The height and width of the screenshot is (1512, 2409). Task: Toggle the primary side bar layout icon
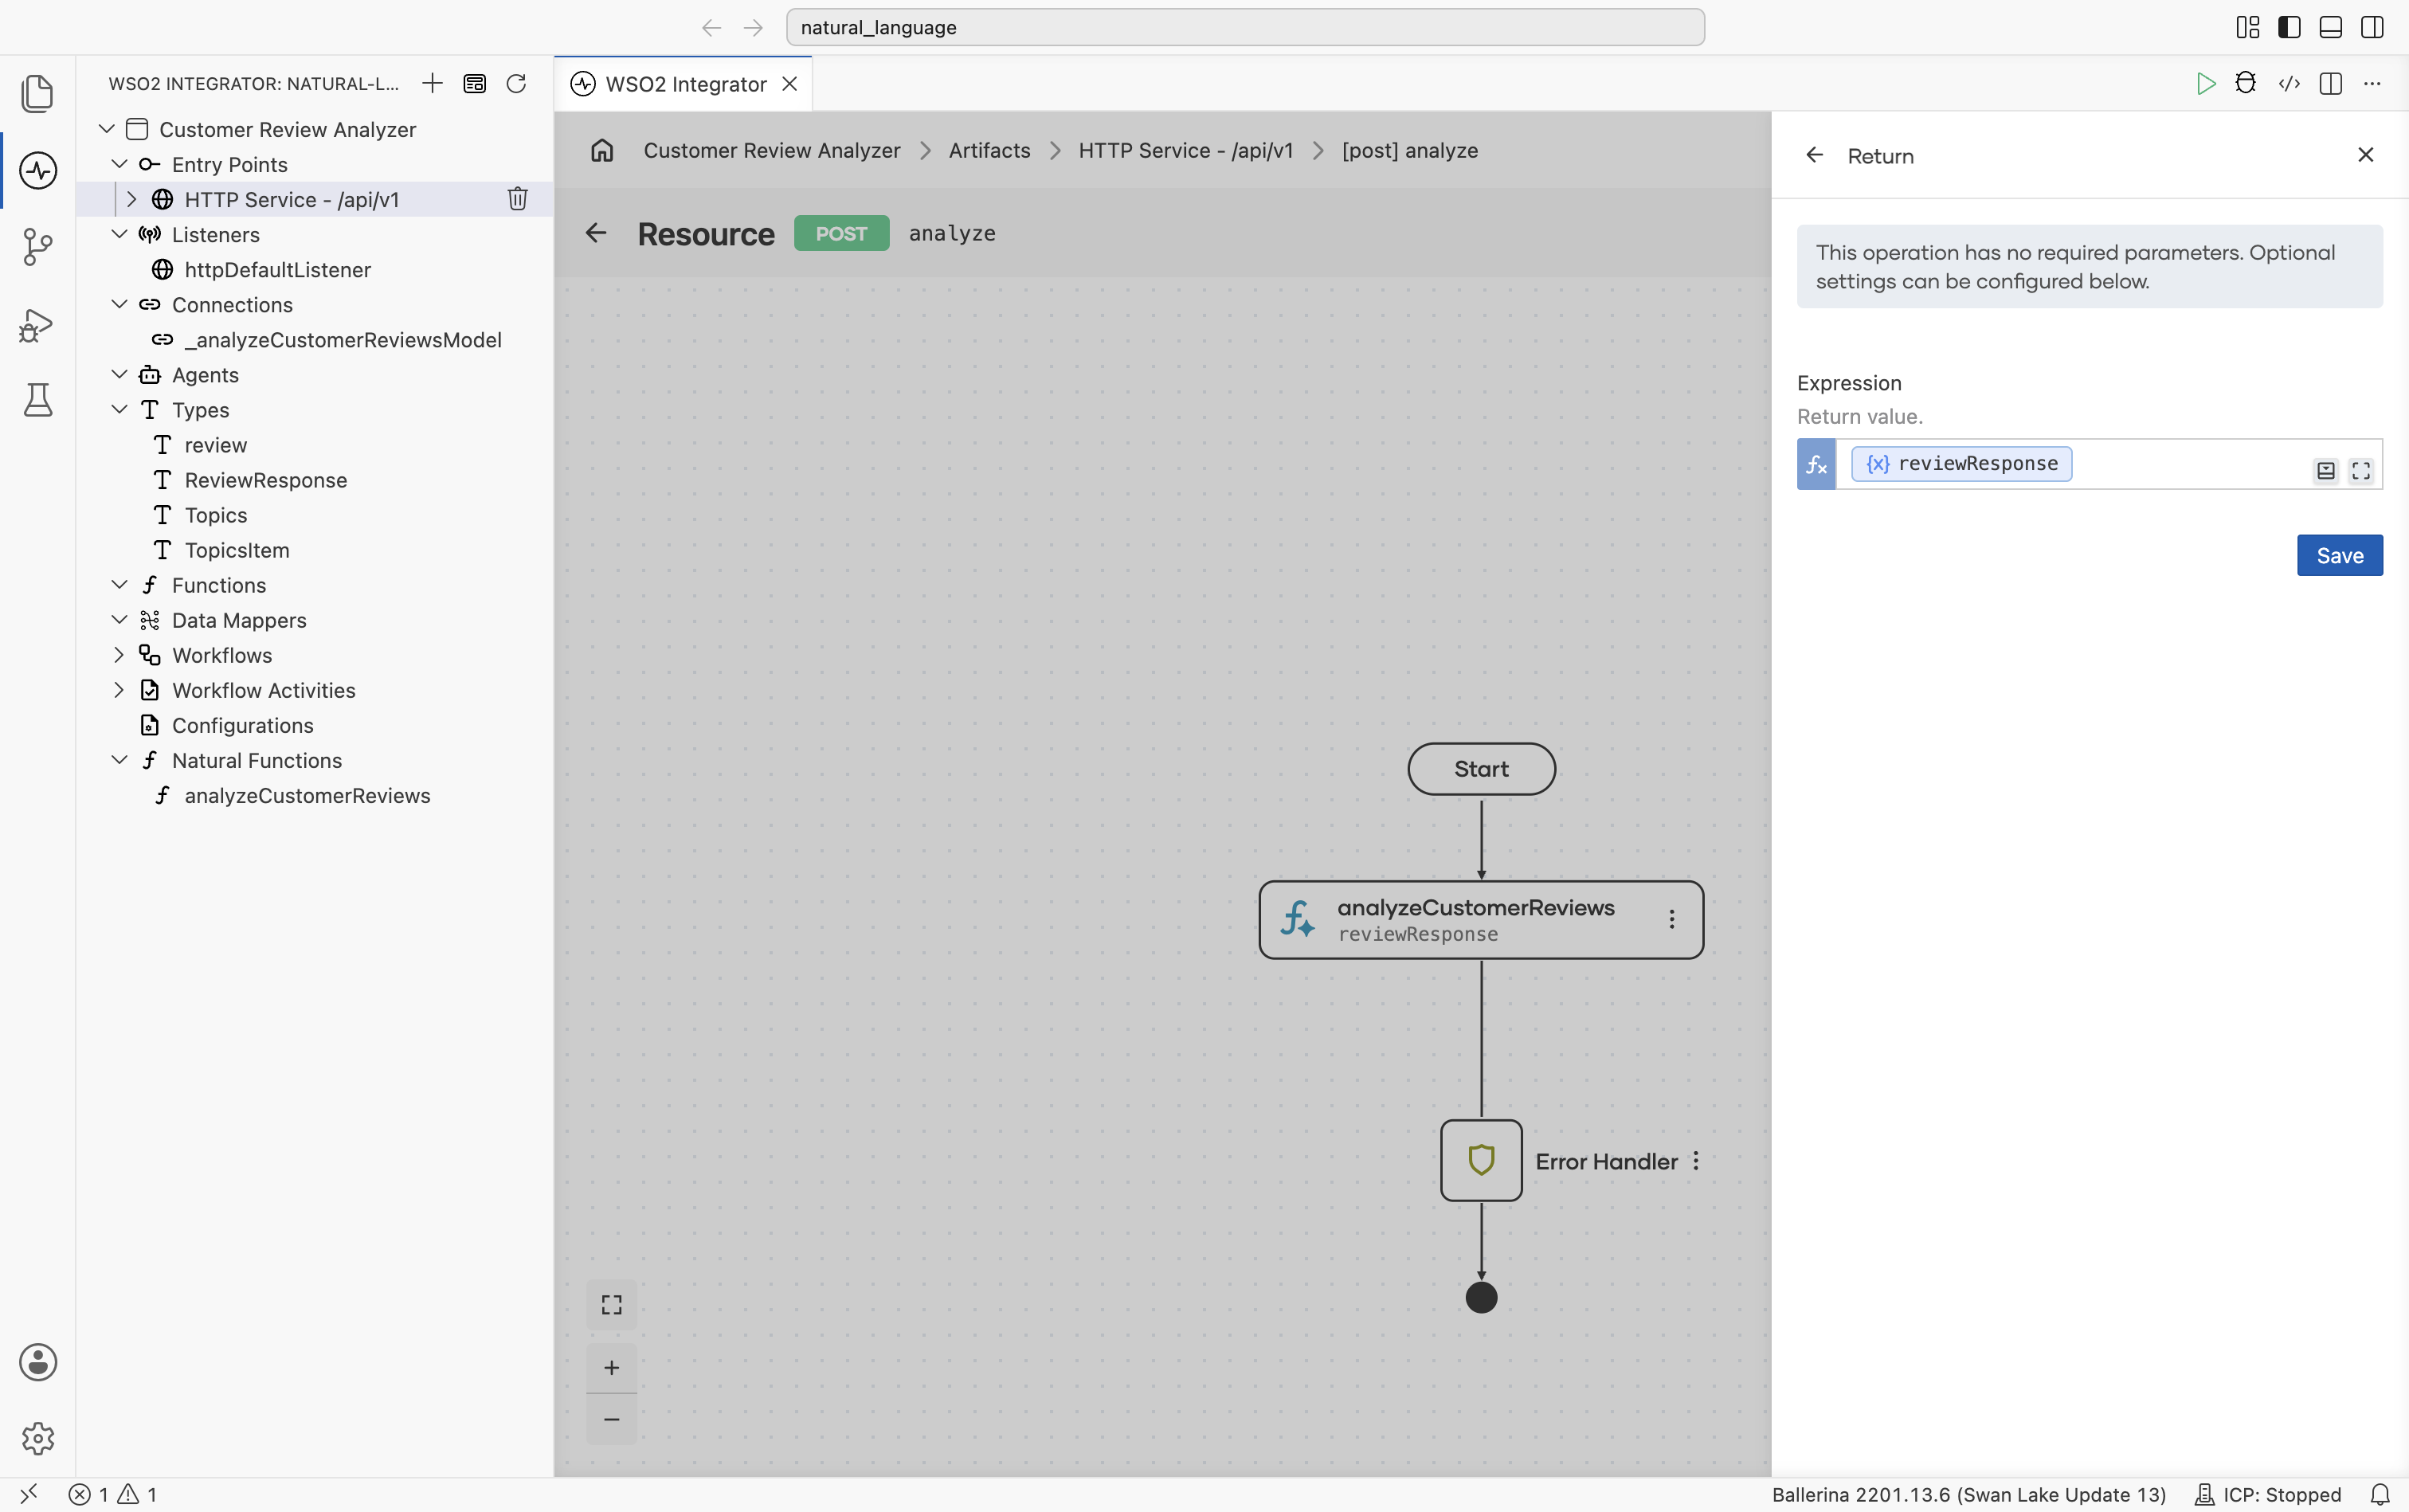click(2289, 27)
